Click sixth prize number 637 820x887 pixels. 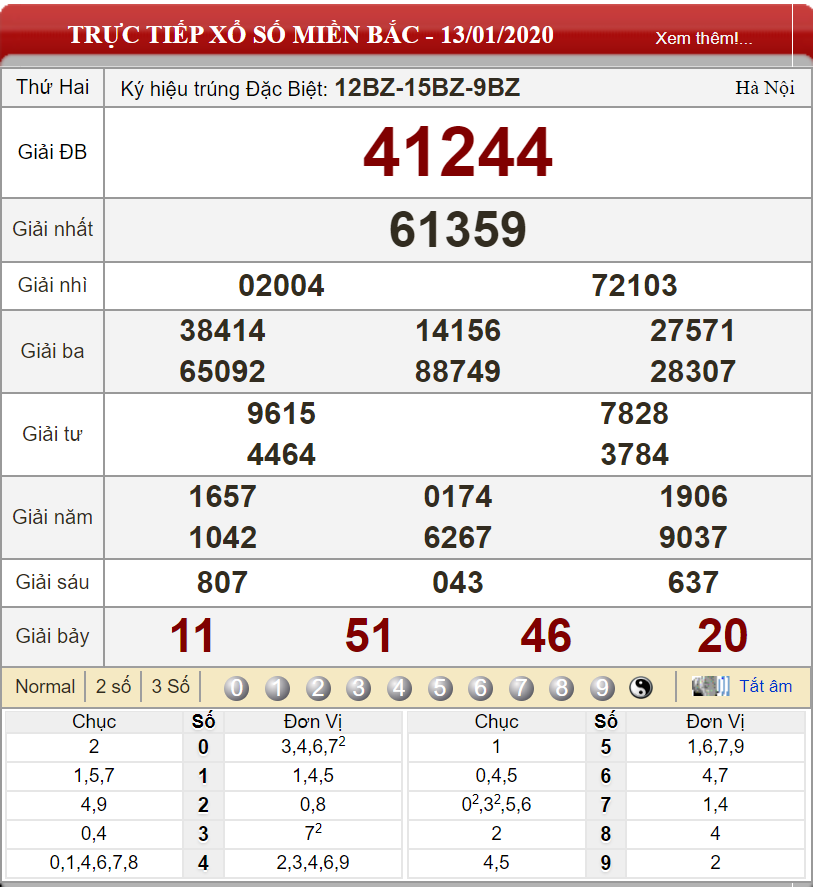click(x=693, y=583)
